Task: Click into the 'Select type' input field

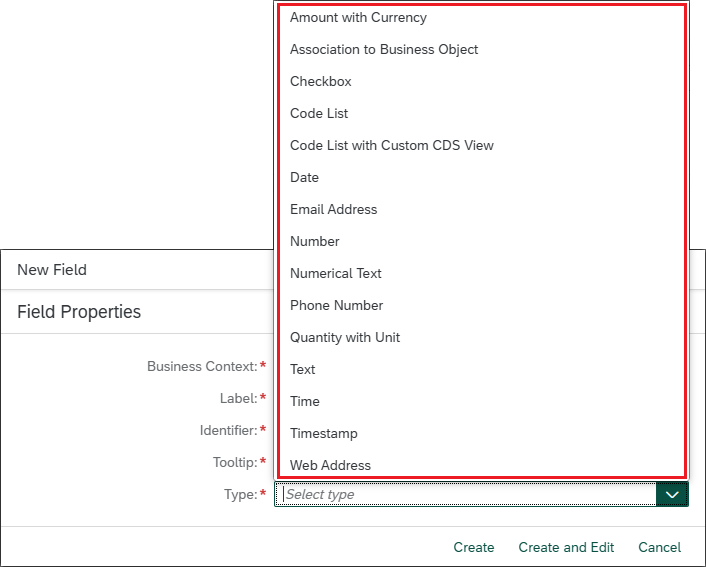Action: click(465, 494)
